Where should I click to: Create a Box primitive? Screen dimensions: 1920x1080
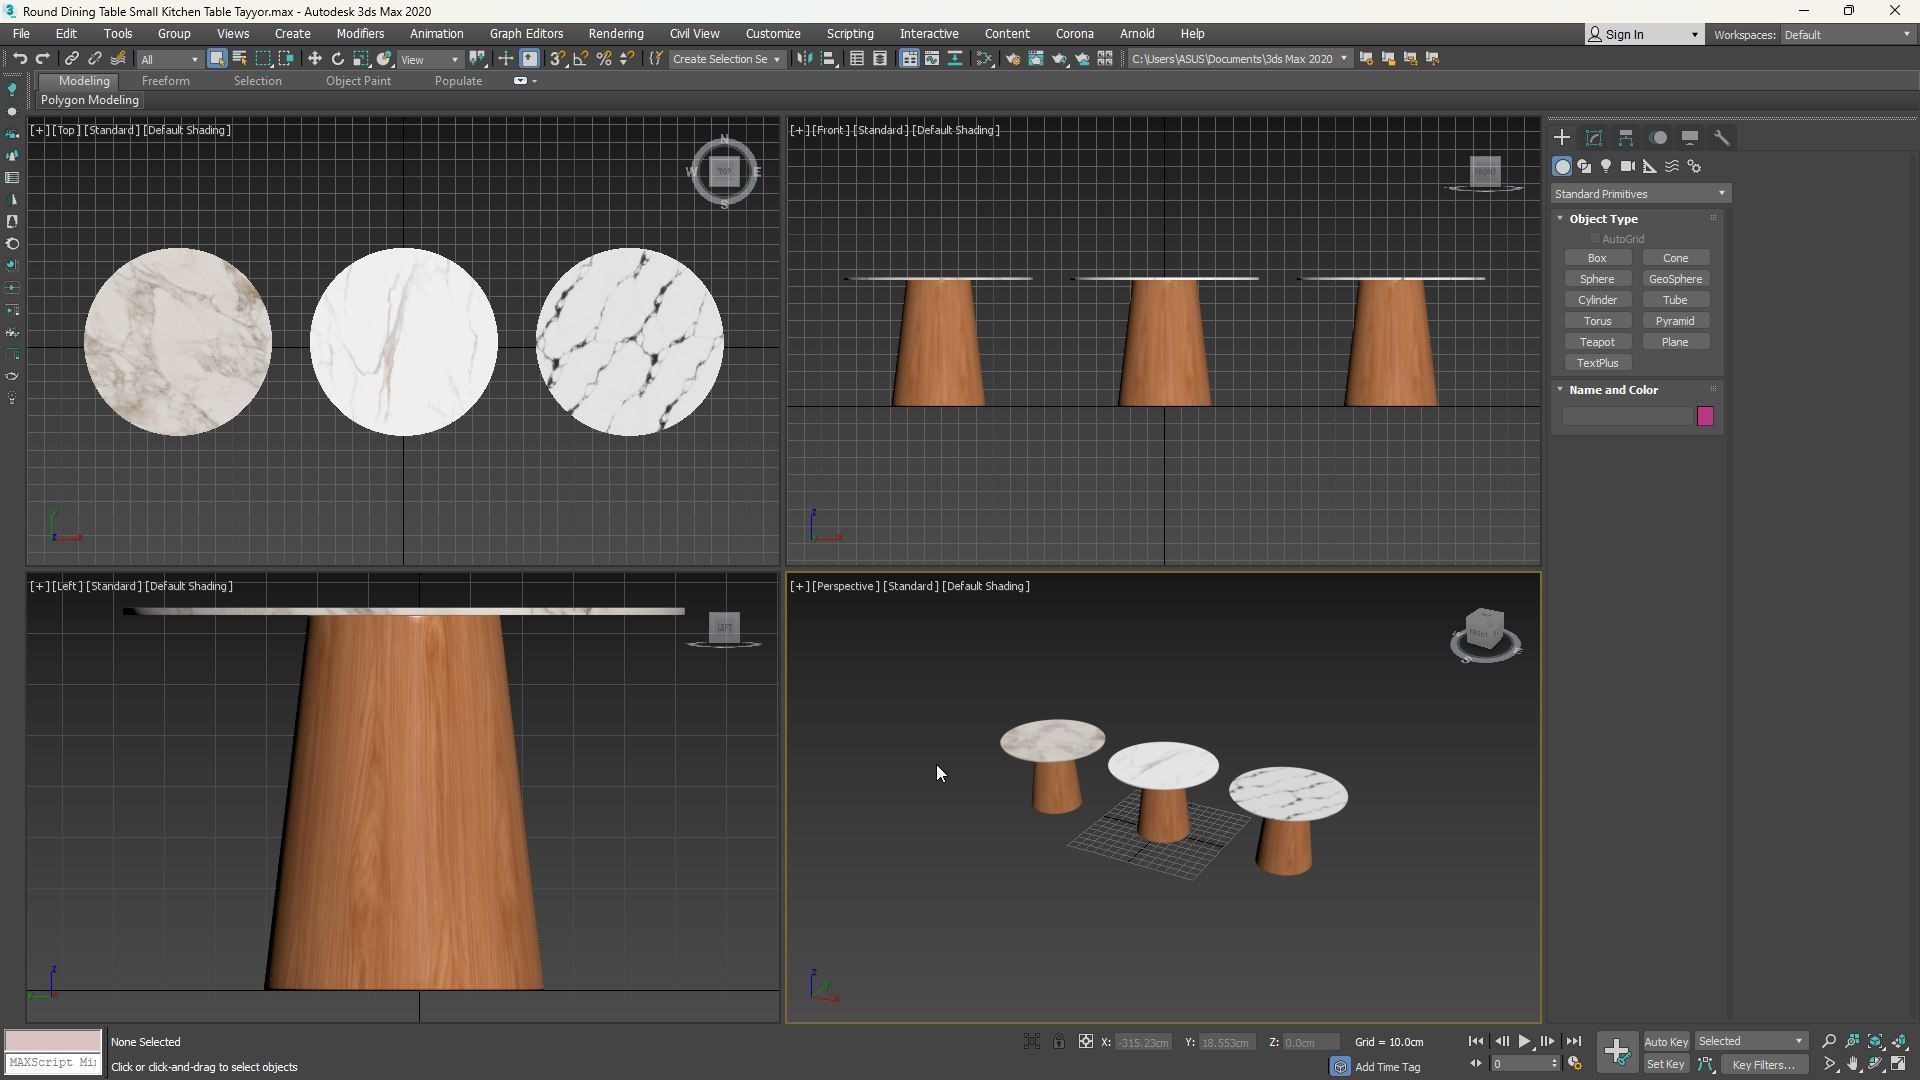click(1597, 258)
